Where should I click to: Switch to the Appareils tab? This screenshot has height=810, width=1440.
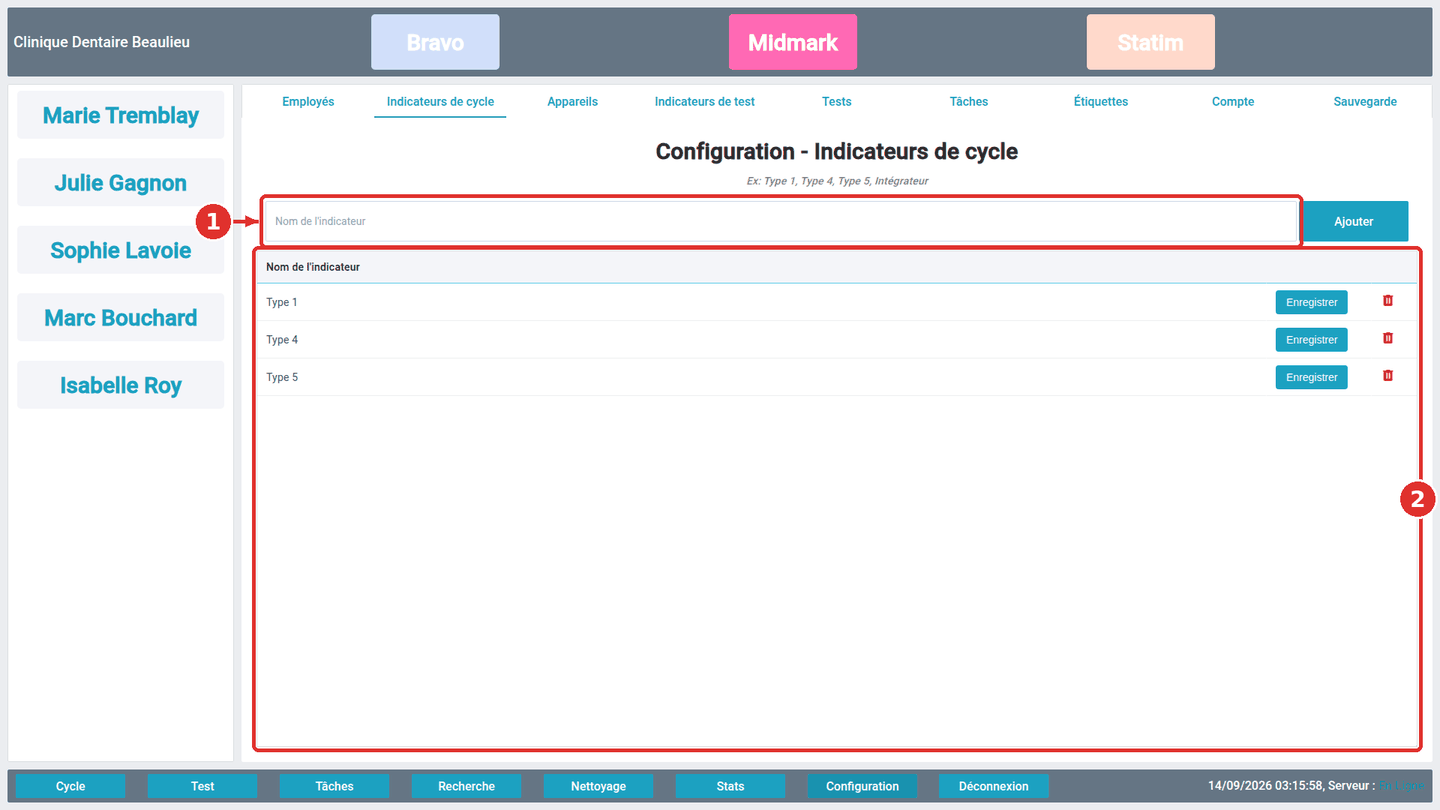(573, 102)
